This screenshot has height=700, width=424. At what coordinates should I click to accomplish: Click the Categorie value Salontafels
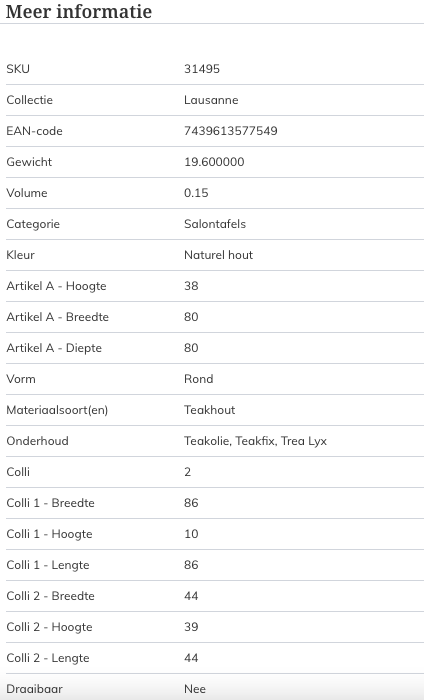click(x=215, y=224)
